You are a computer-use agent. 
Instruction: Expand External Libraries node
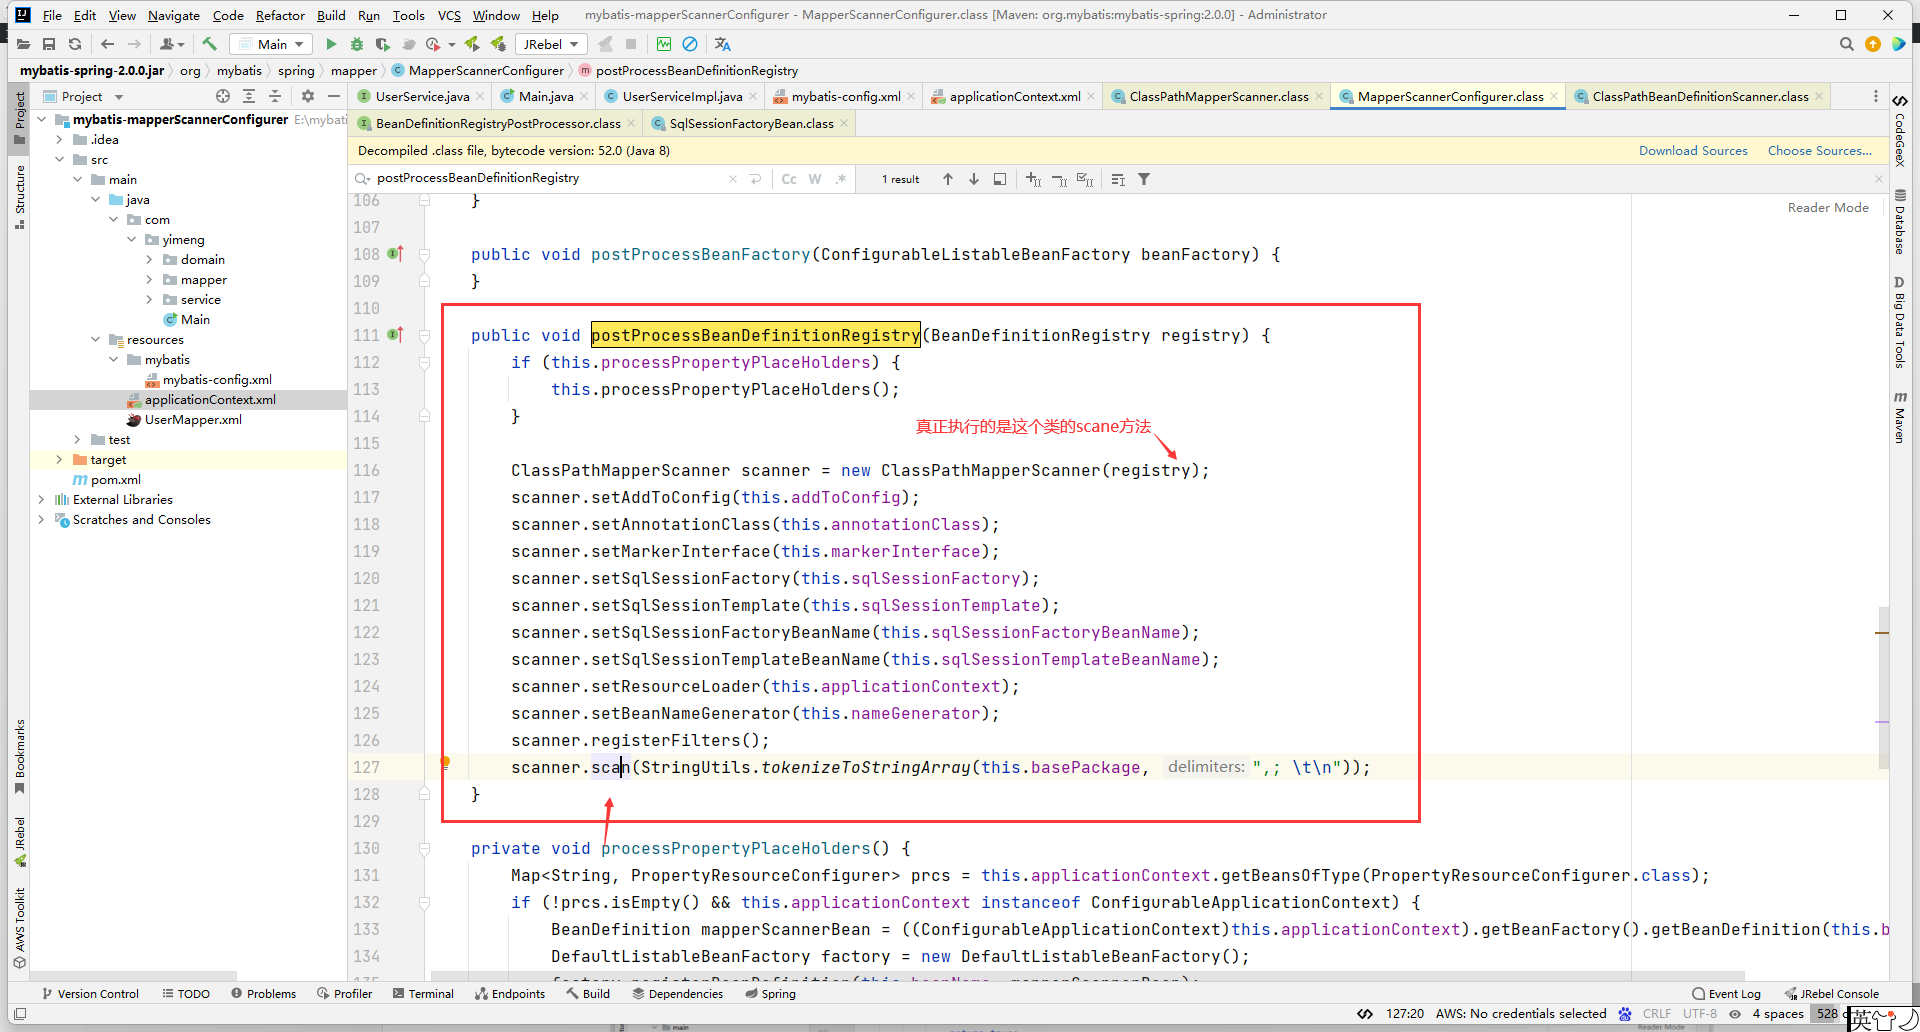[x=42, y=500]
